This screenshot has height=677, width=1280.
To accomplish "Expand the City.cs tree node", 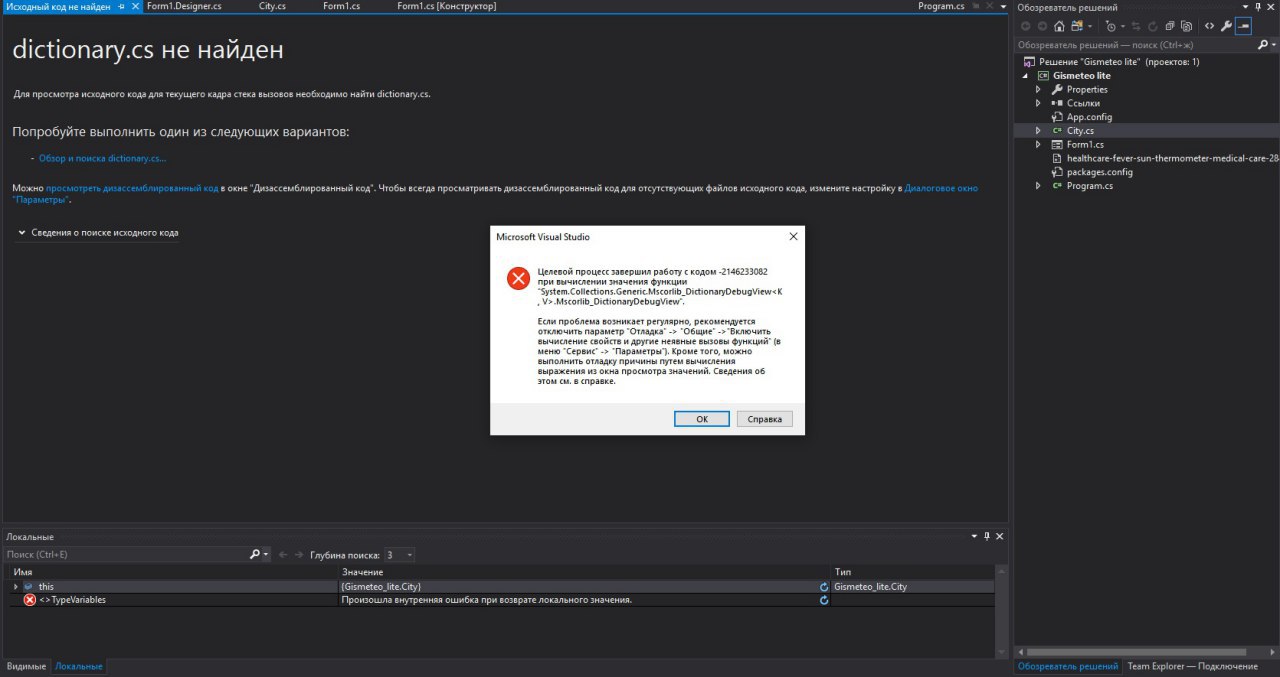I will 1038,131.
